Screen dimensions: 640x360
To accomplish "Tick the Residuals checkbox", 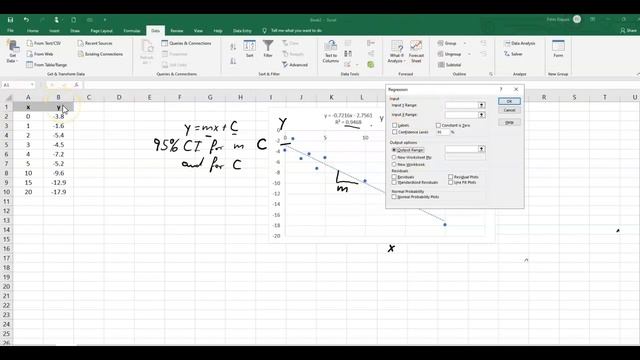I will (x=394, y=177).
